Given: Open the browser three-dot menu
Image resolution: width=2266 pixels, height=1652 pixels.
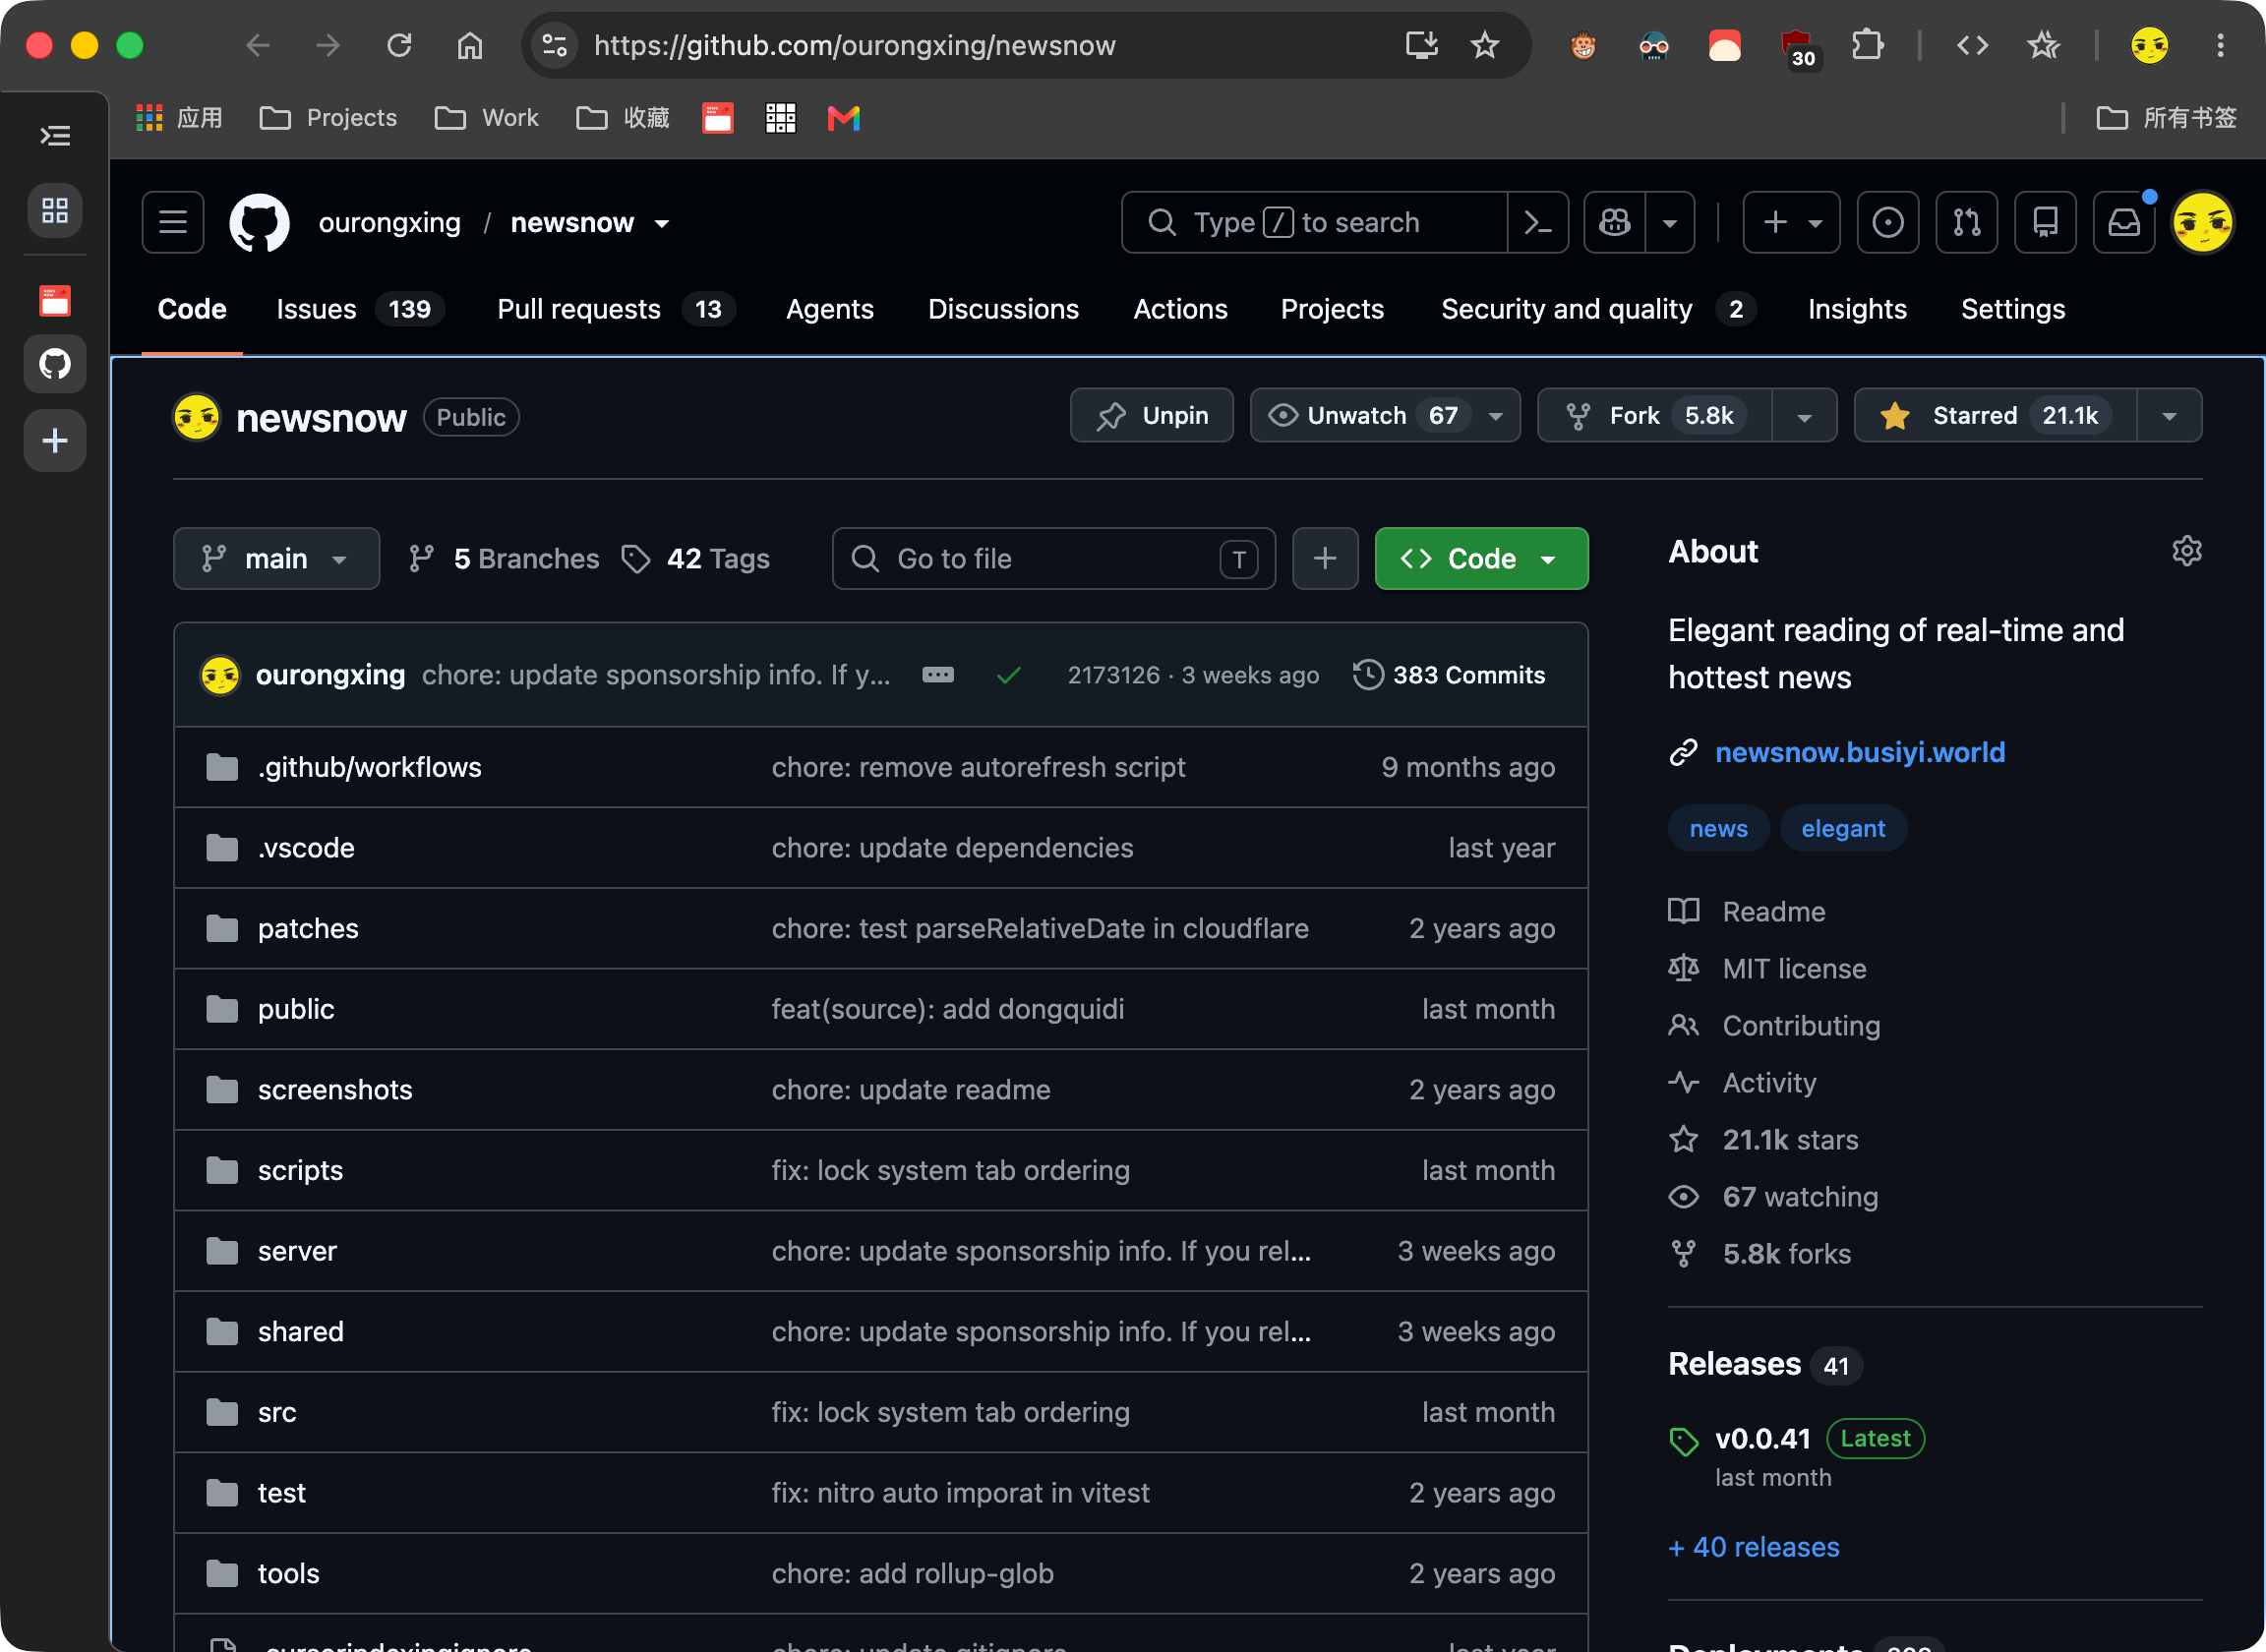Looking at the screenshot, I should 2220,45.
